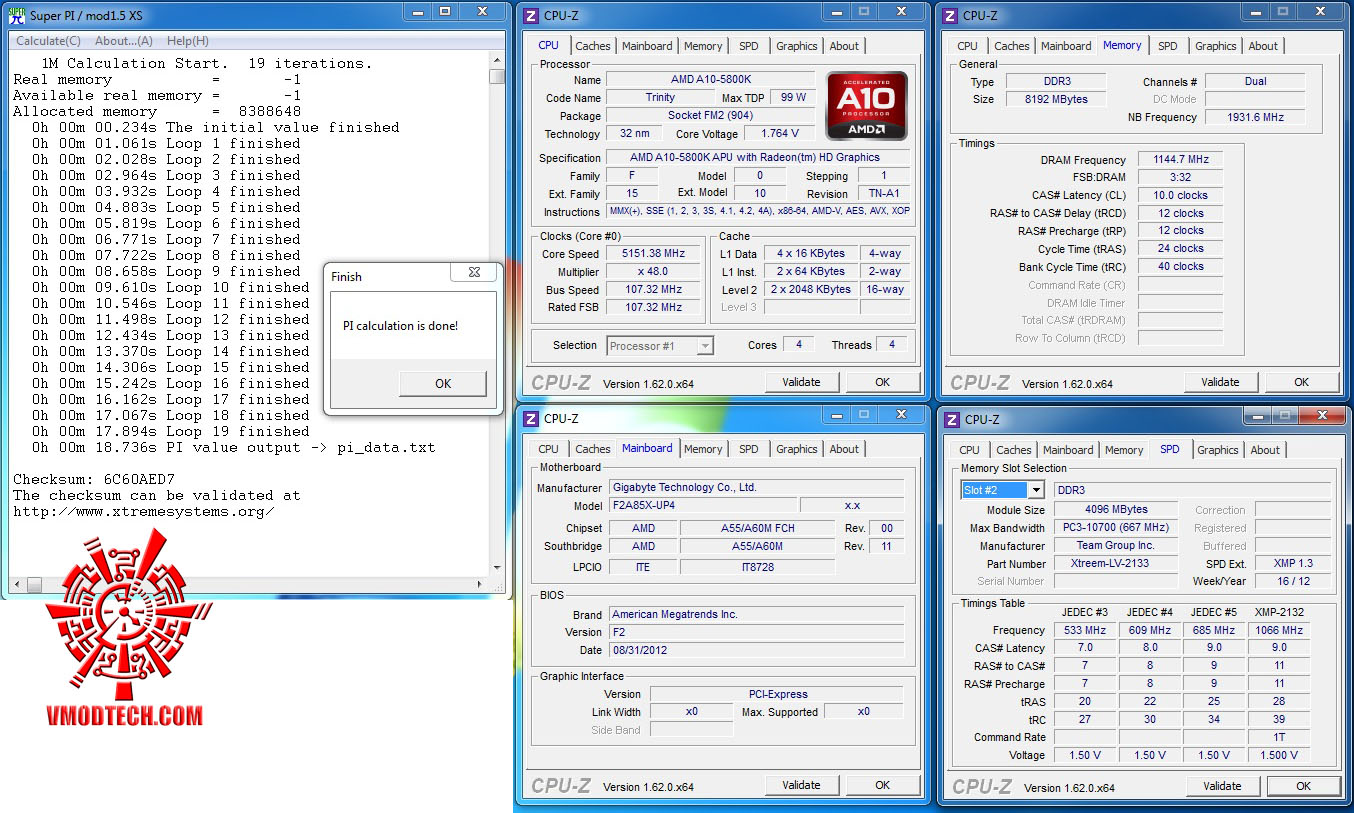Click the Max Bandwidth value 'PC3-10700 (667 MHz)'

[1115, 528]
